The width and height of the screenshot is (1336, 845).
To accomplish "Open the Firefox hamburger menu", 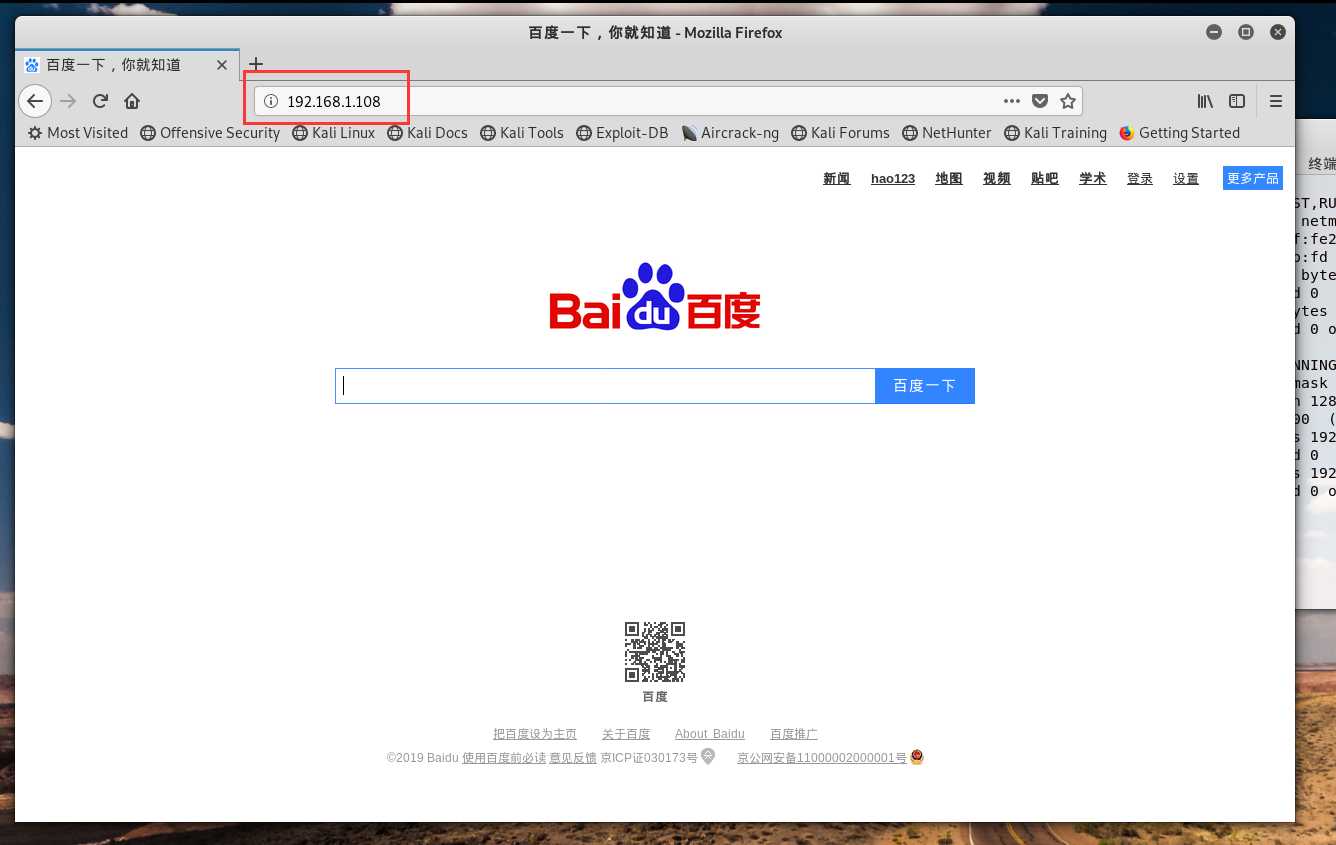I will tap(1276, 101).
